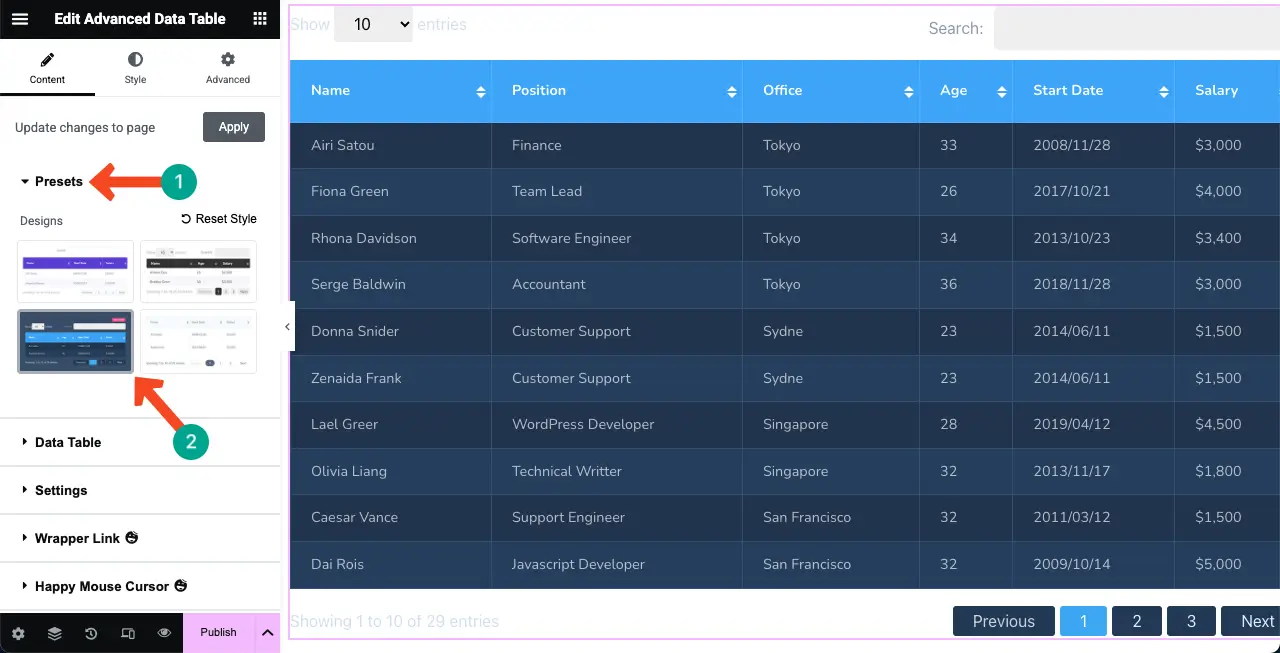
Task: Click the Salary column header
Action: pyautogui.click(x=1227, y=91)
